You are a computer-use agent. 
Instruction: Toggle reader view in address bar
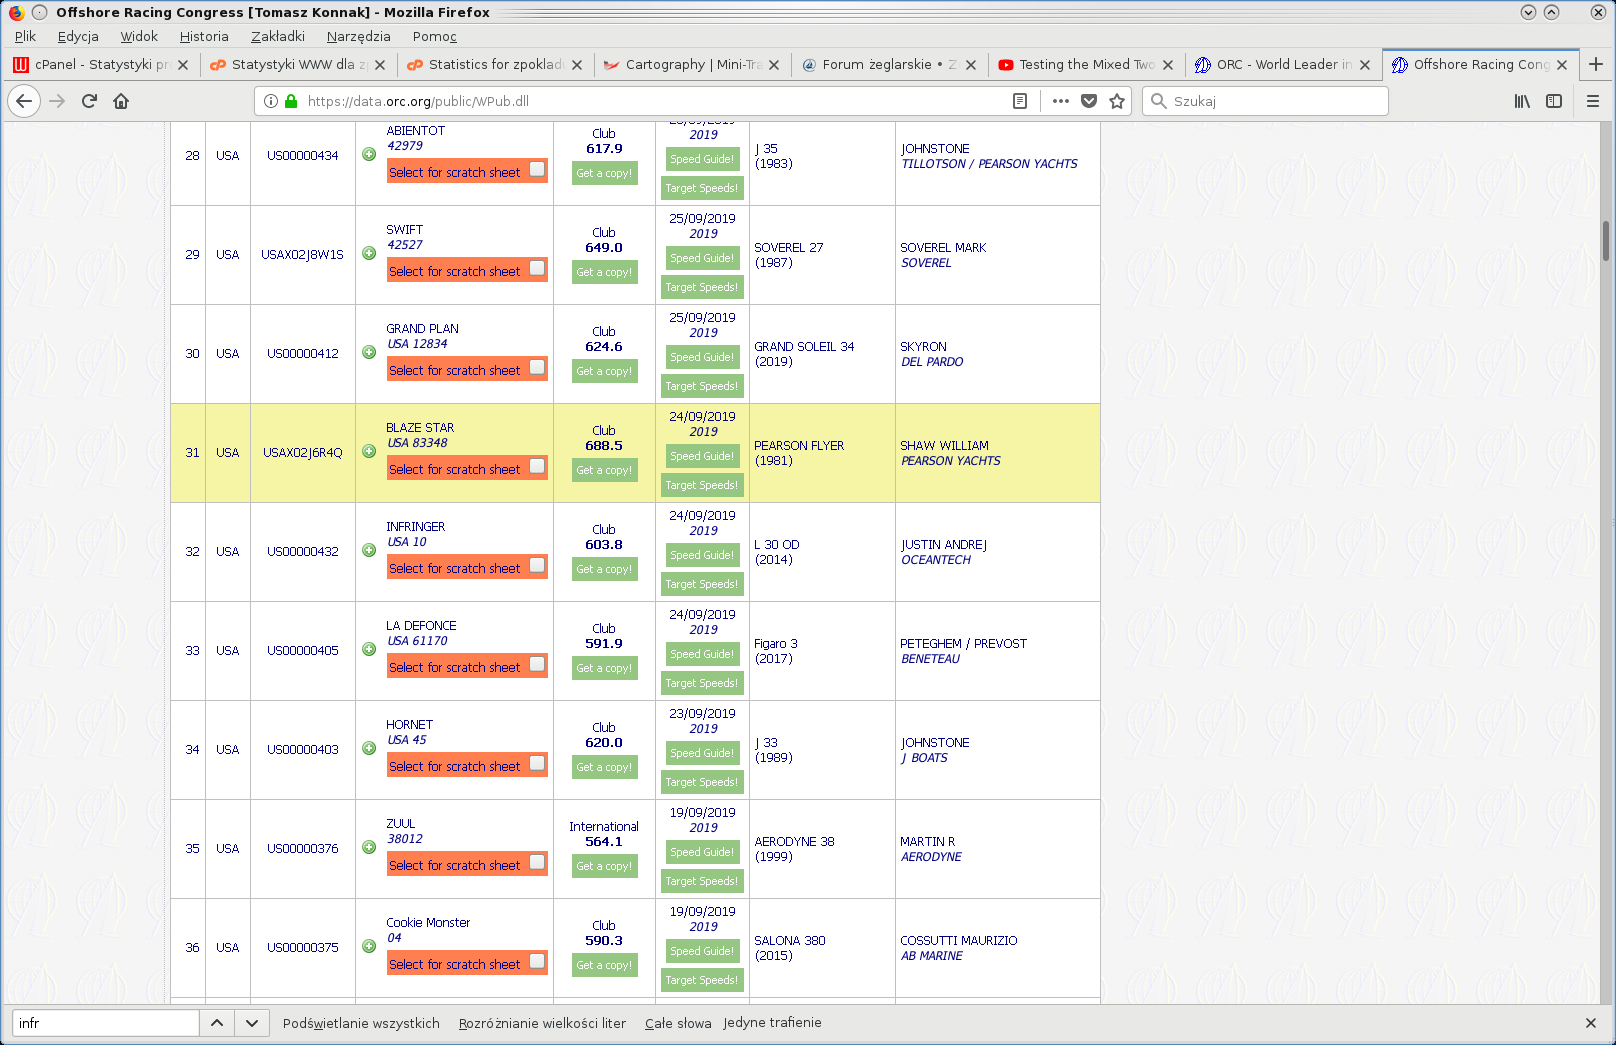pyautogui.click(x=1020, y=101)
